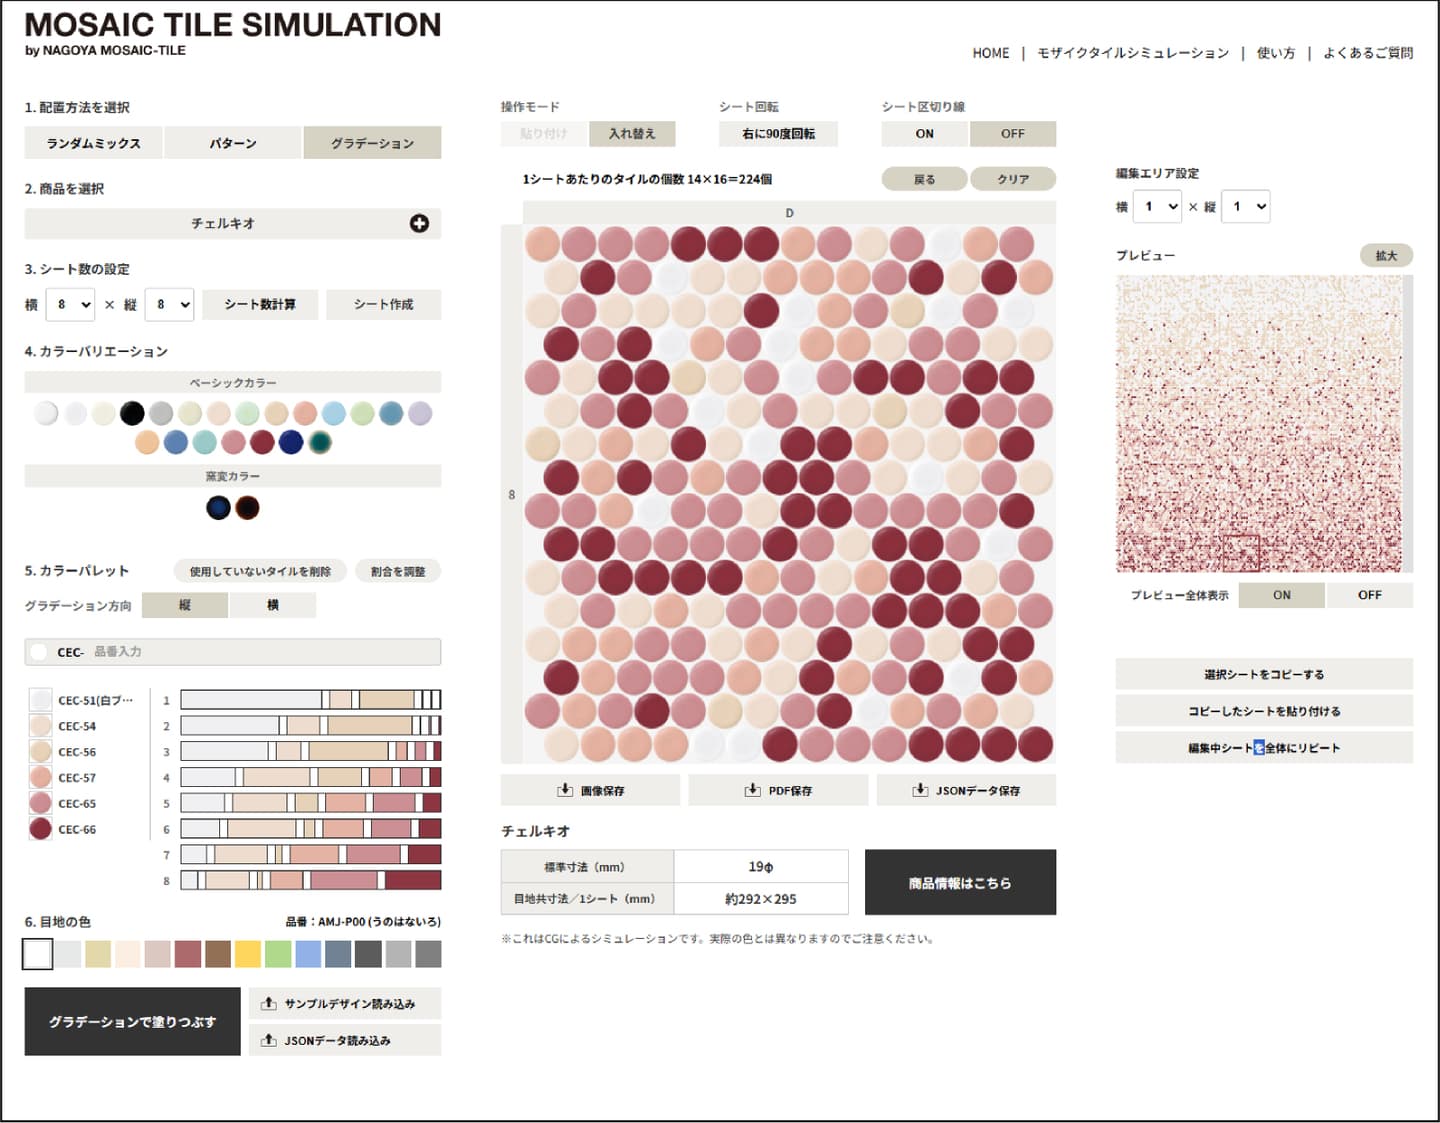Click download icon on JSONデータ保存 button
1440x1123 pixels.
920,790
